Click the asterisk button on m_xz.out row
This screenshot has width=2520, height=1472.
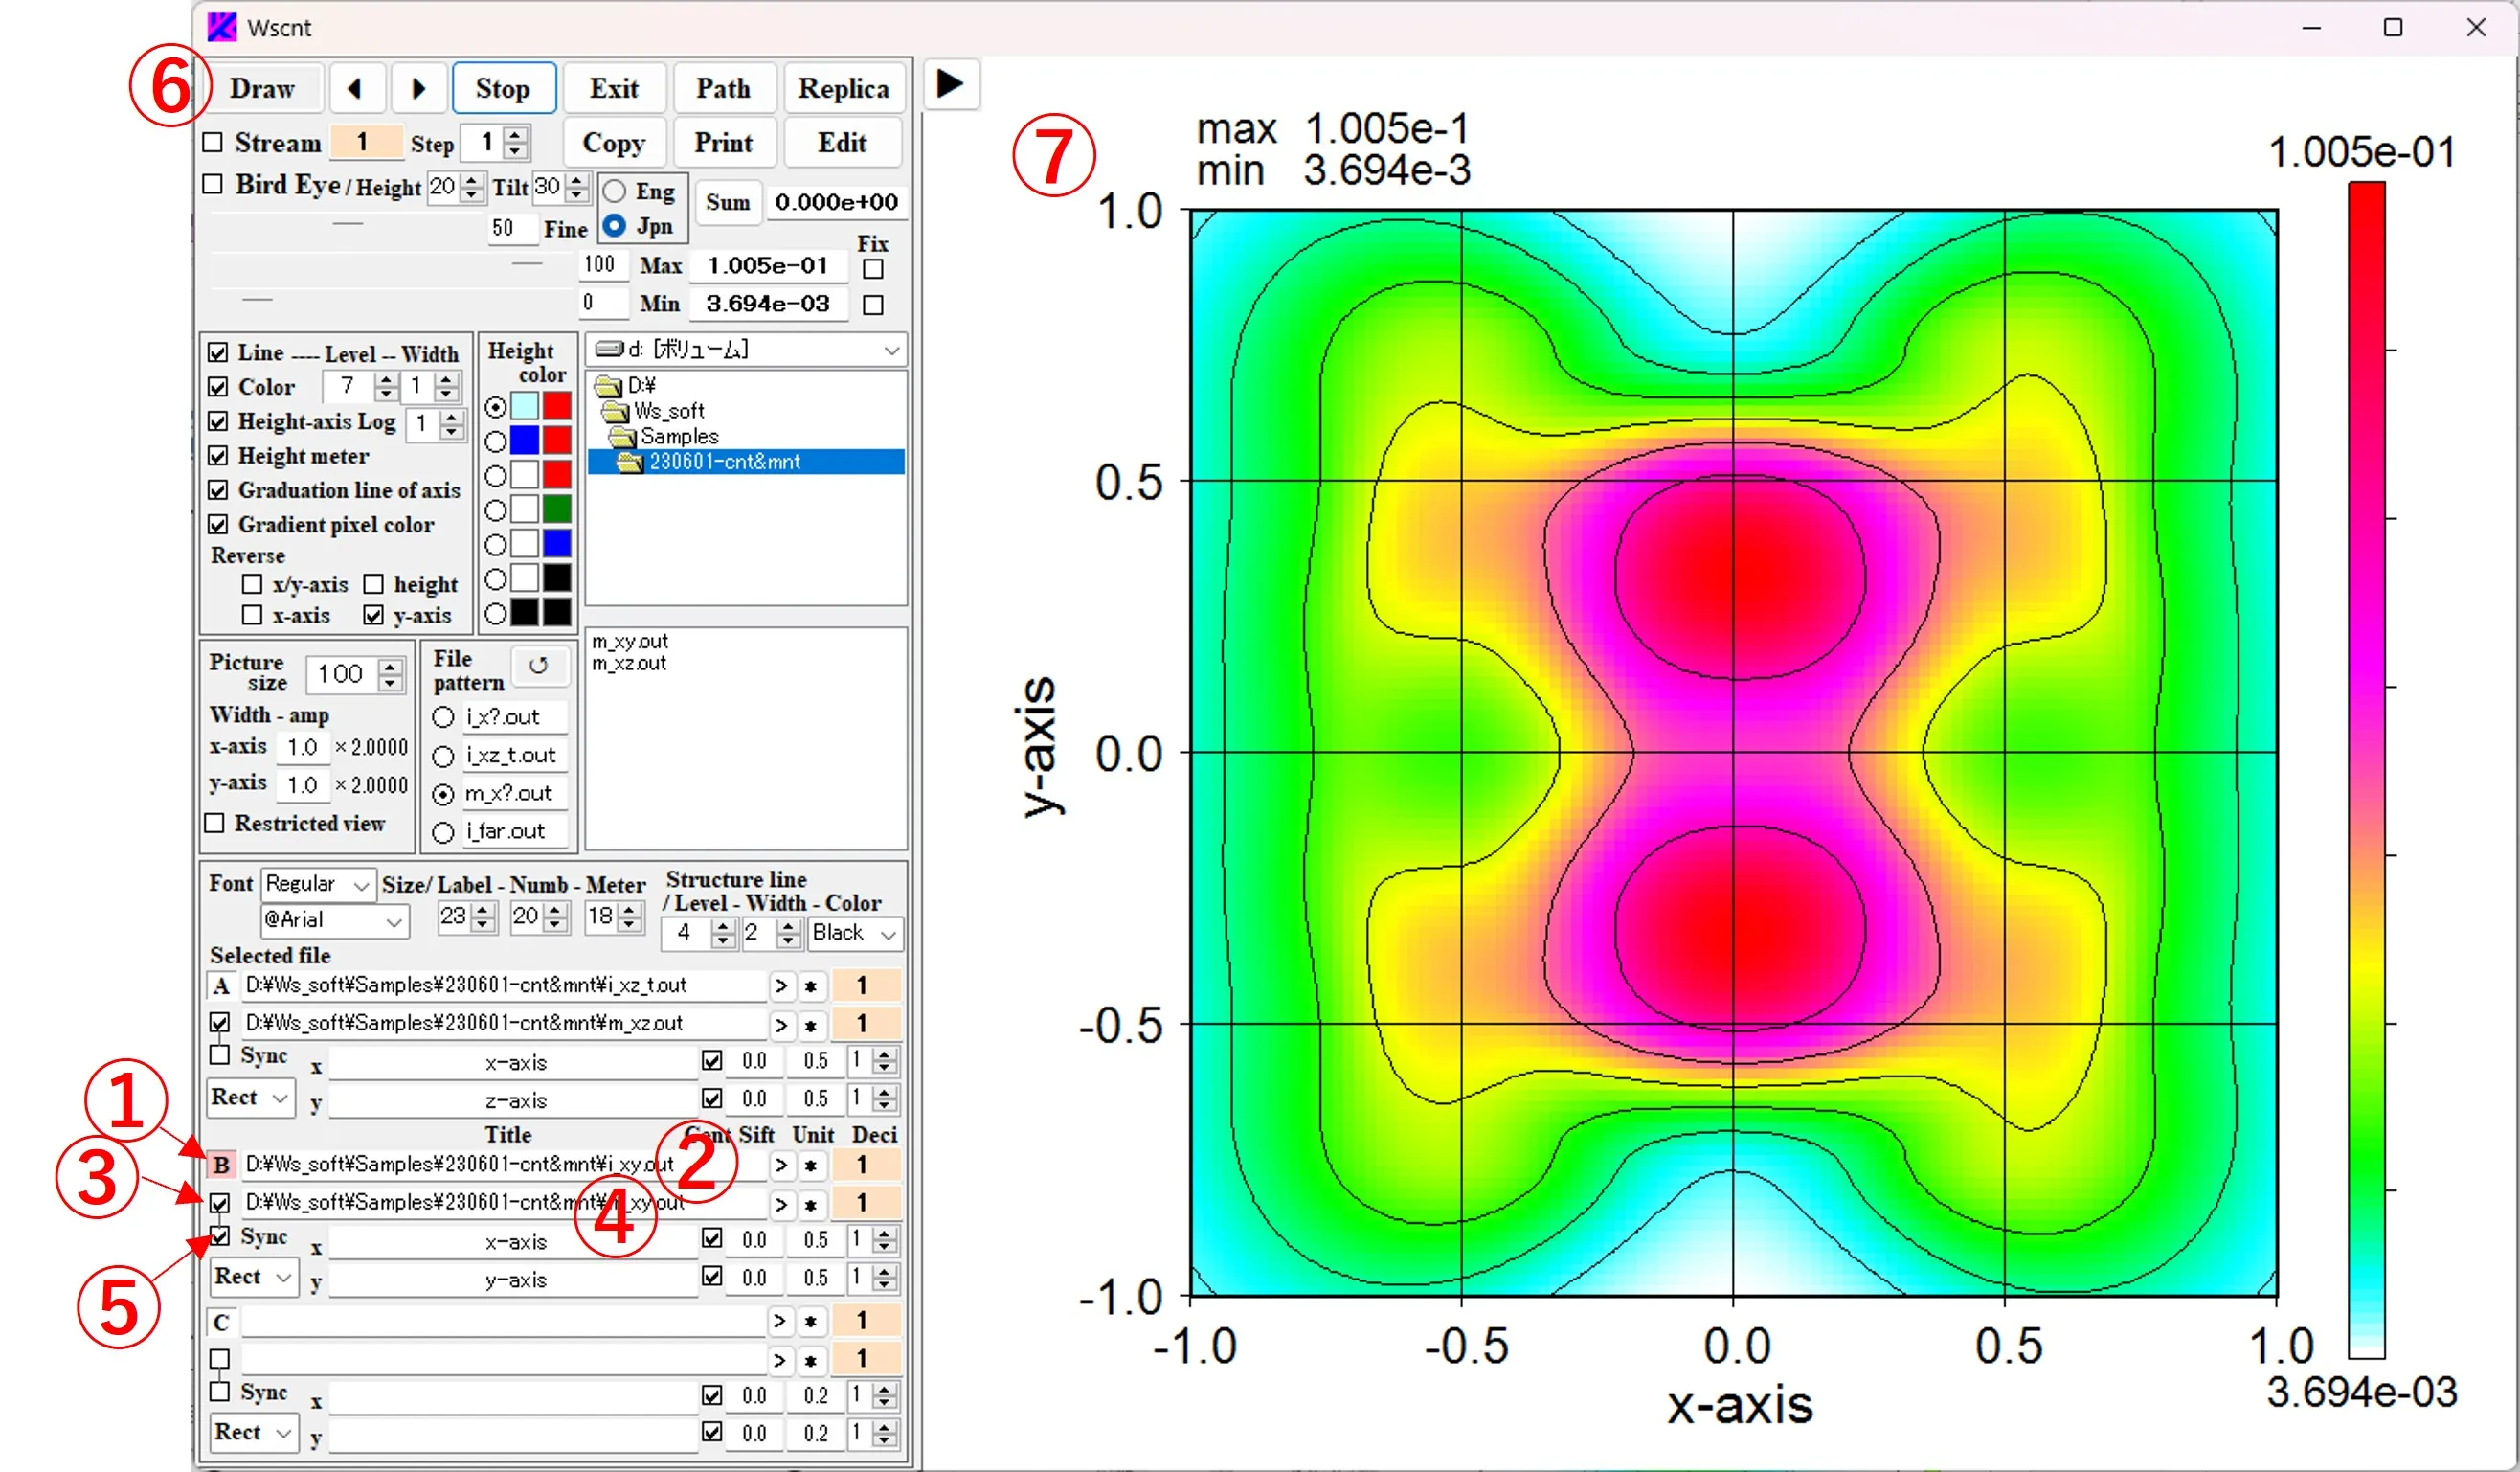[811, 1024]
